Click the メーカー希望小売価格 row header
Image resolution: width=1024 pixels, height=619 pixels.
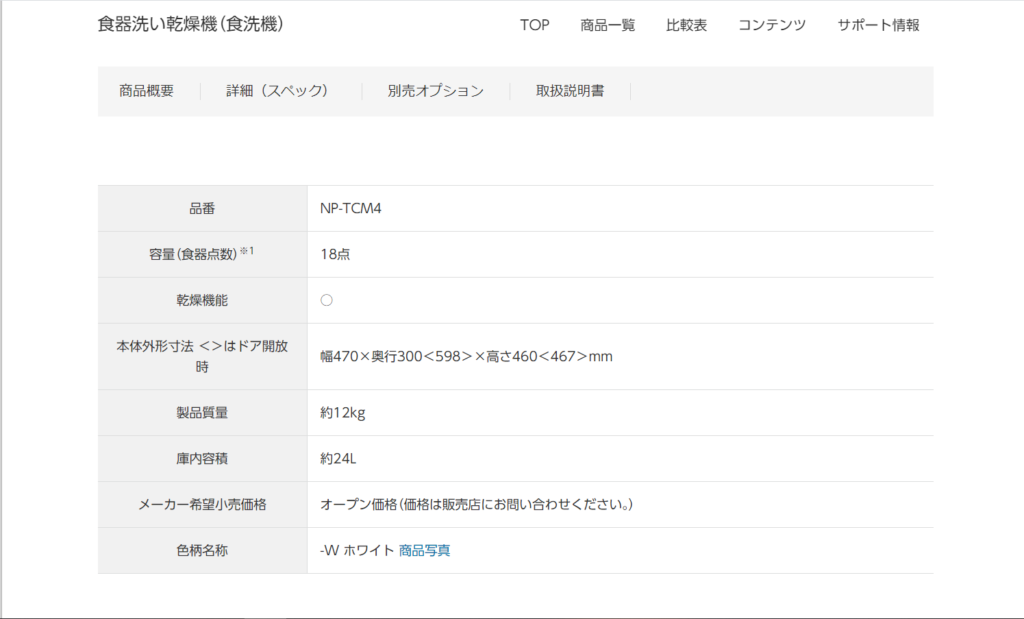(x=202, y=505)
